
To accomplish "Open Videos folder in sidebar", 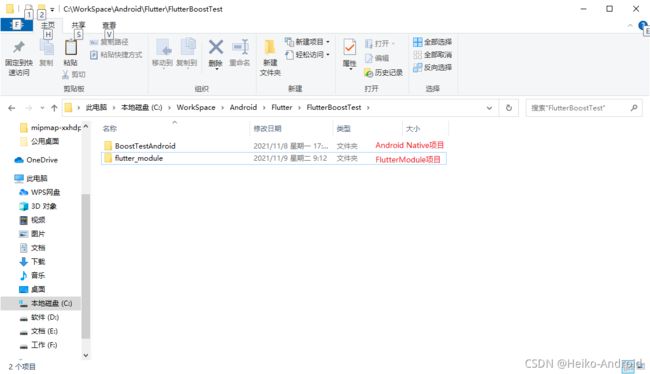I will (x=32, y=220).
